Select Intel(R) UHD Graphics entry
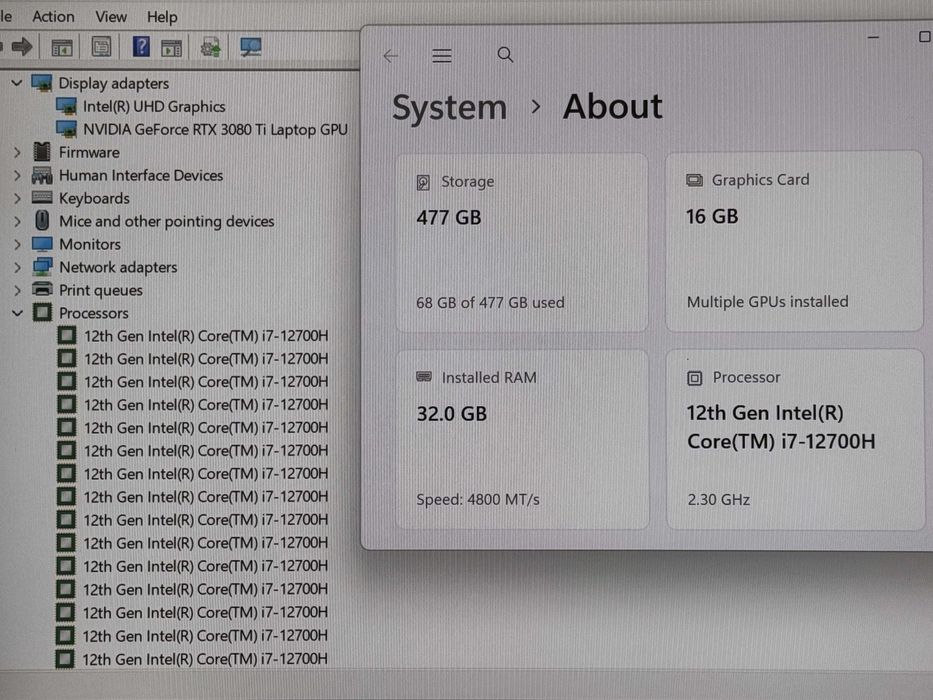Image resolution: width=933 pixels, height=700 pixels. click(x=154, y=107)
